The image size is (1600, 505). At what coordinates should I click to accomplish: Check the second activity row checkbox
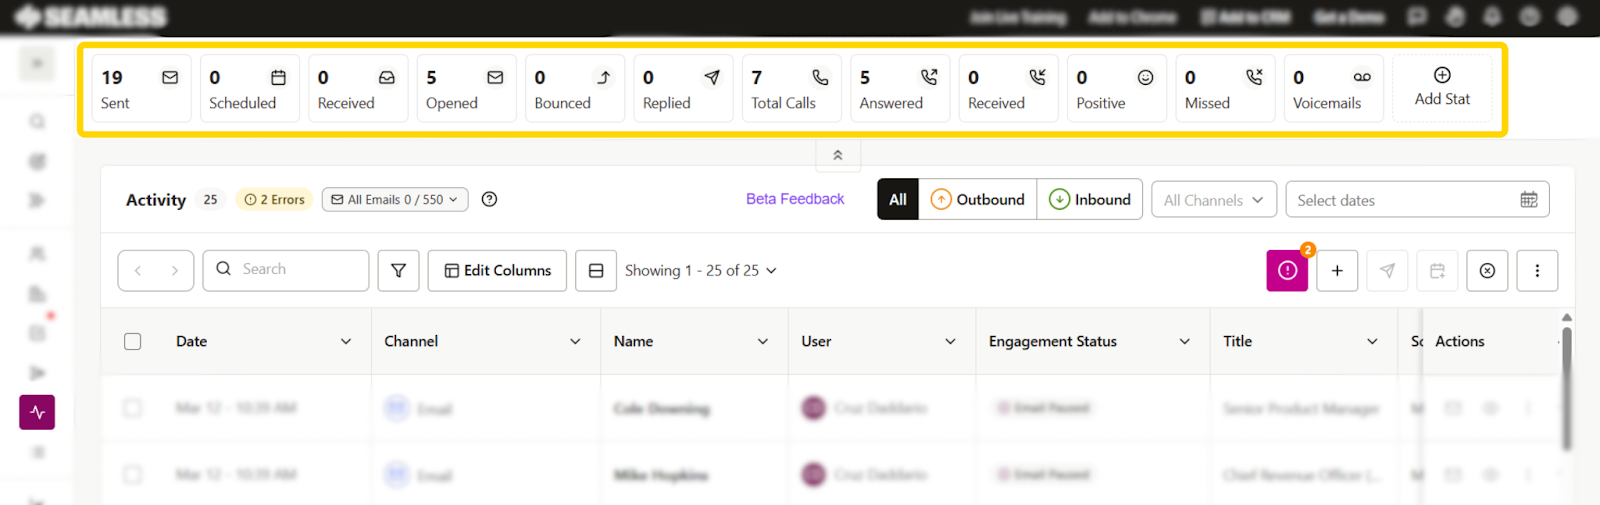coord(132,474)
